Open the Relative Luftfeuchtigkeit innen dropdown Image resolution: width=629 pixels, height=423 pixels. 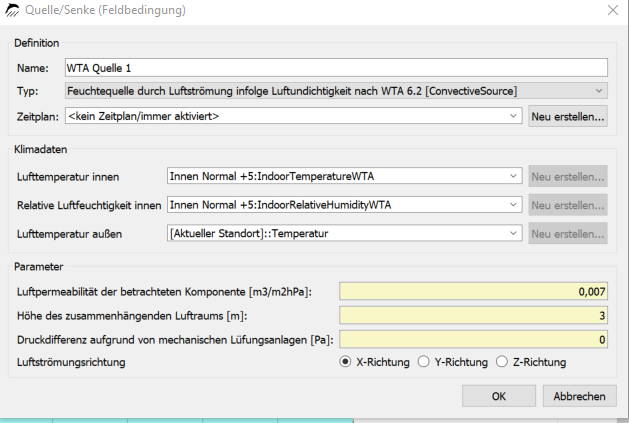coord(345,205)
